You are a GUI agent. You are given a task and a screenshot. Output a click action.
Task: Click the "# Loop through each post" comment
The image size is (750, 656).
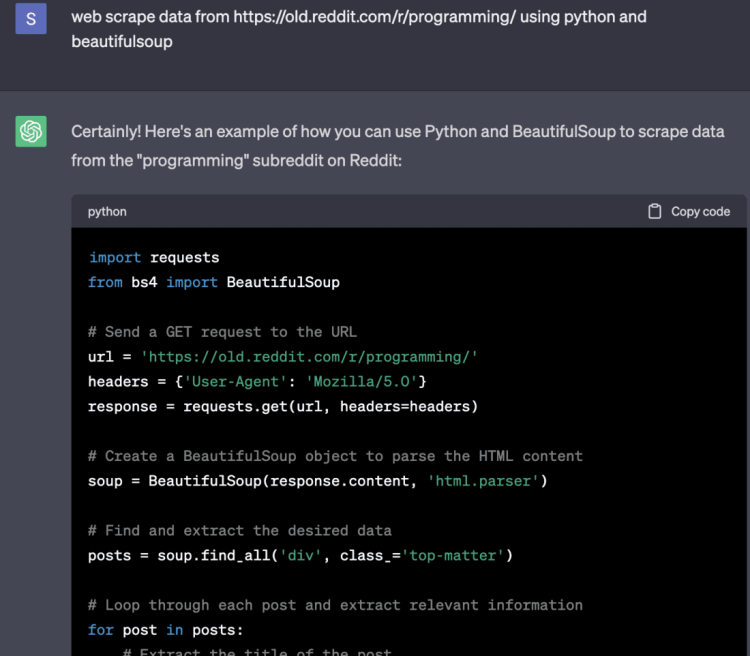[x=335, y=605]
